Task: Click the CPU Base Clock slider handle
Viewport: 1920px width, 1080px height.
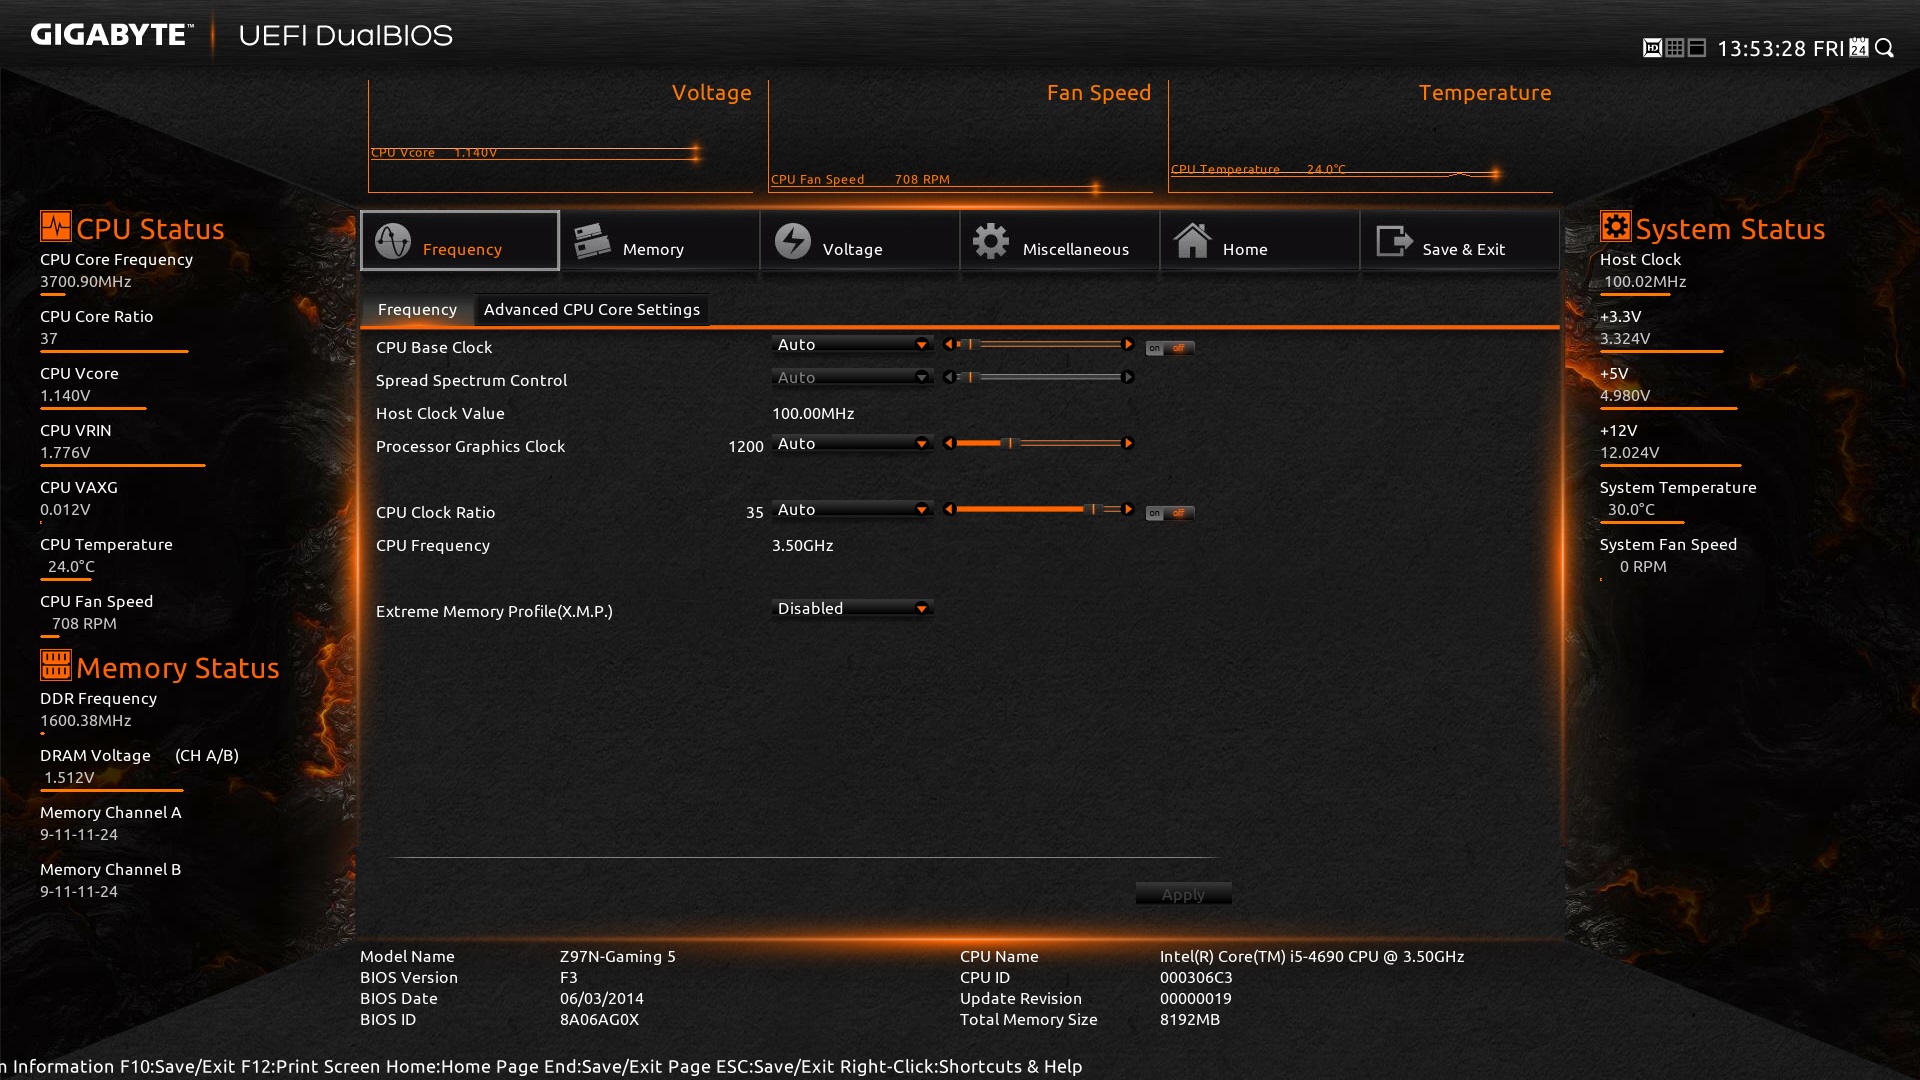Action: (970, 344)
